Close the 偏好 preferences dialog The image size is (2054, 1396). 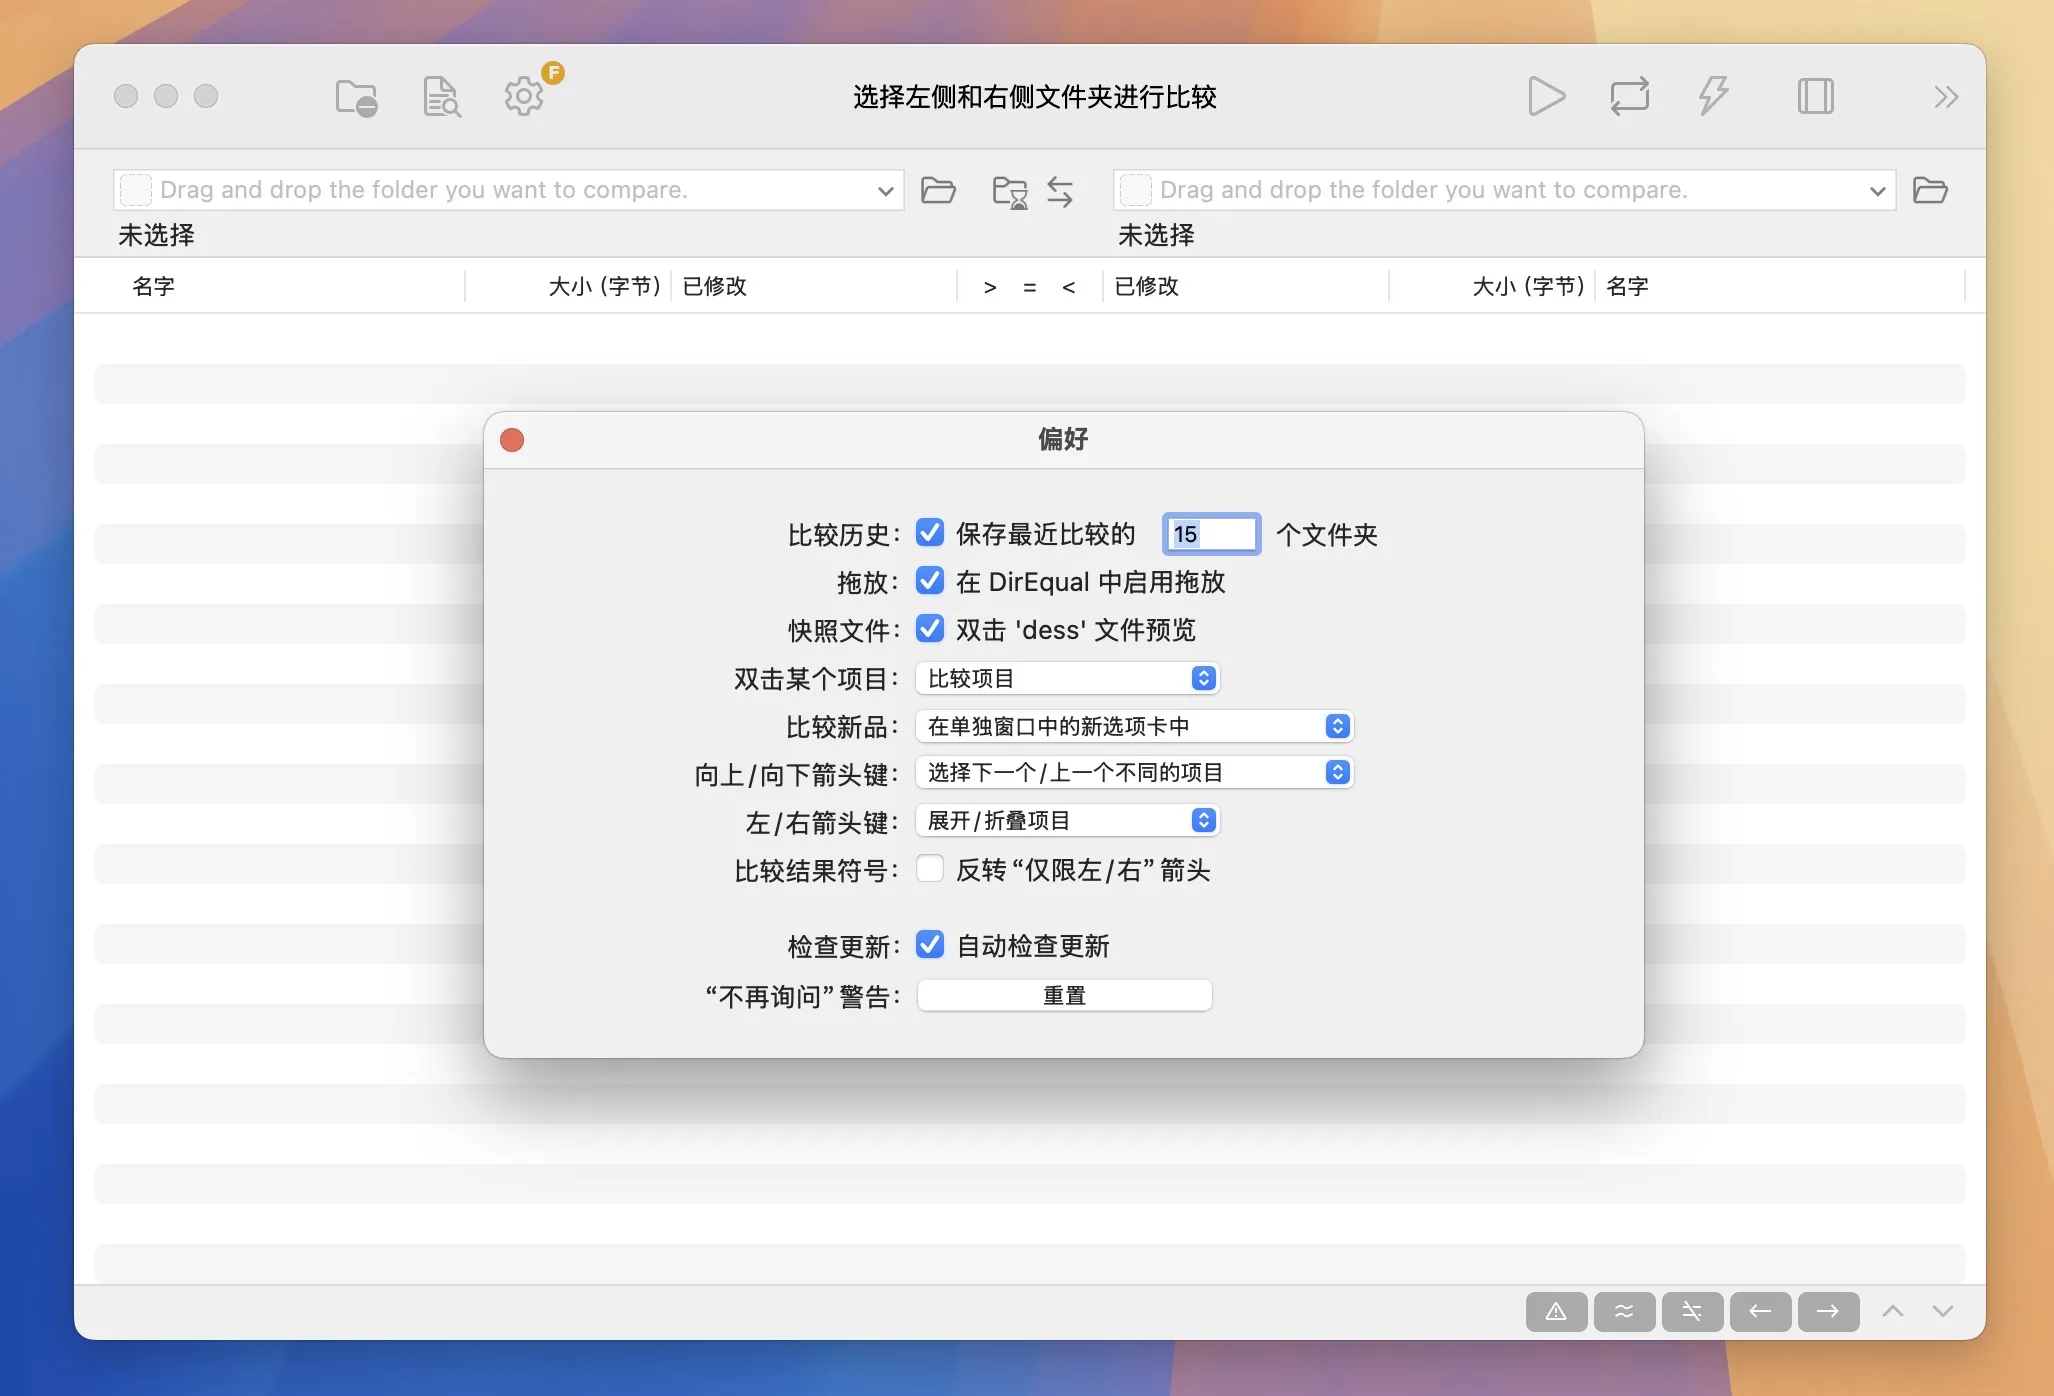[x=512, y=440]
